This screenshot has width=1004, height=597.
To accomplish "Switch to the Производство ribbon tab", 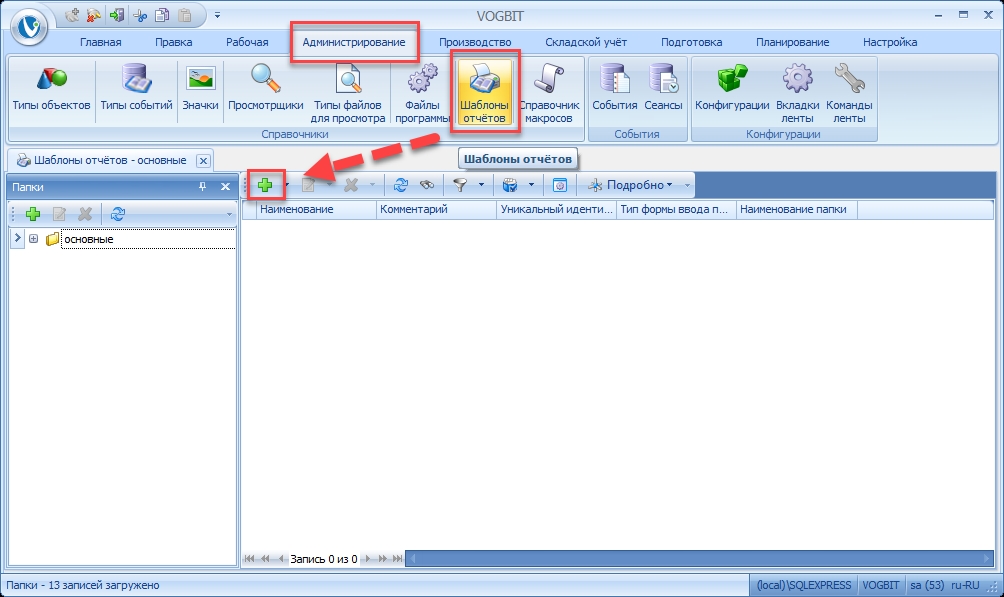I will [x=475, y=42].
